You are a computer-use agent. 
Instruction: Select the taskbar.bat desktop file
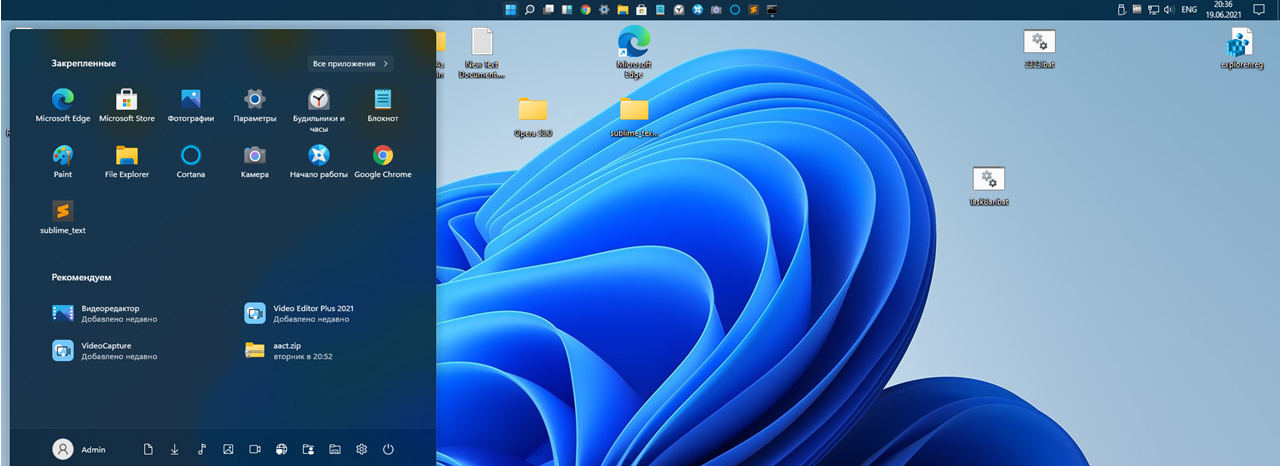pyautogui.click(x=989, y=186)
